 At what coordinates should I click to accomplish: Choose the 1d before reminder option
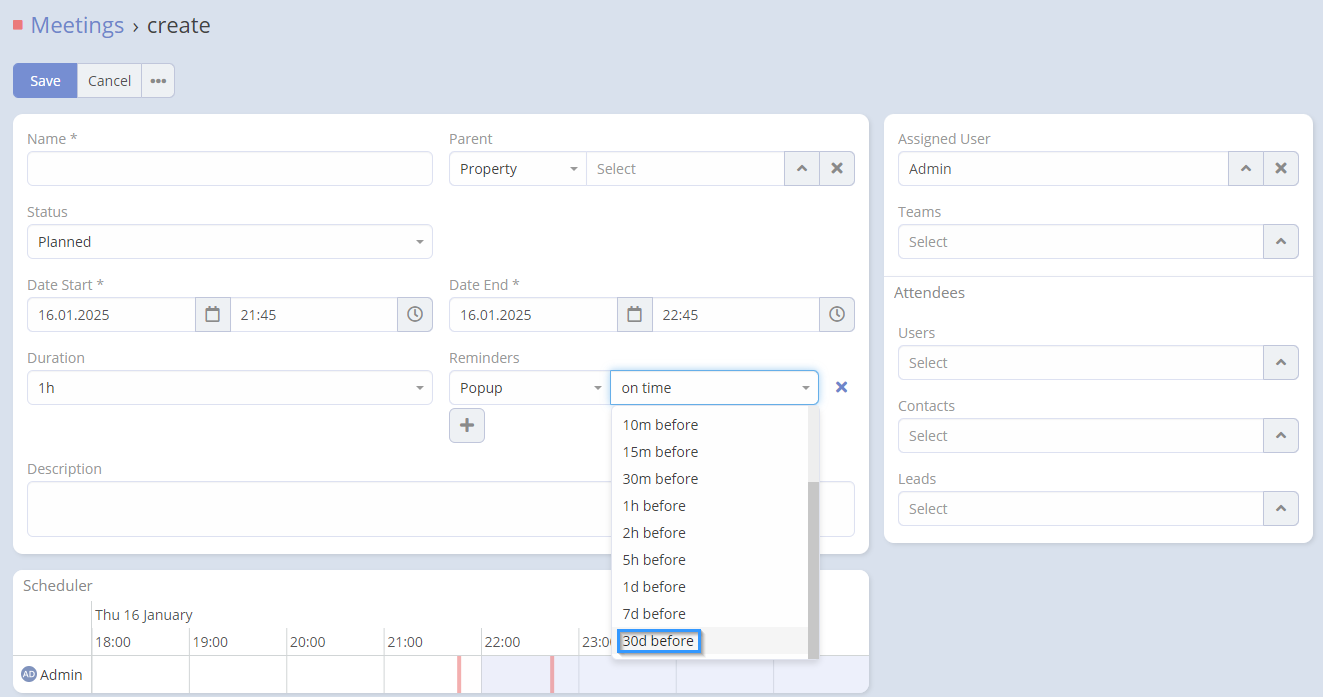[x=654, y=587]
